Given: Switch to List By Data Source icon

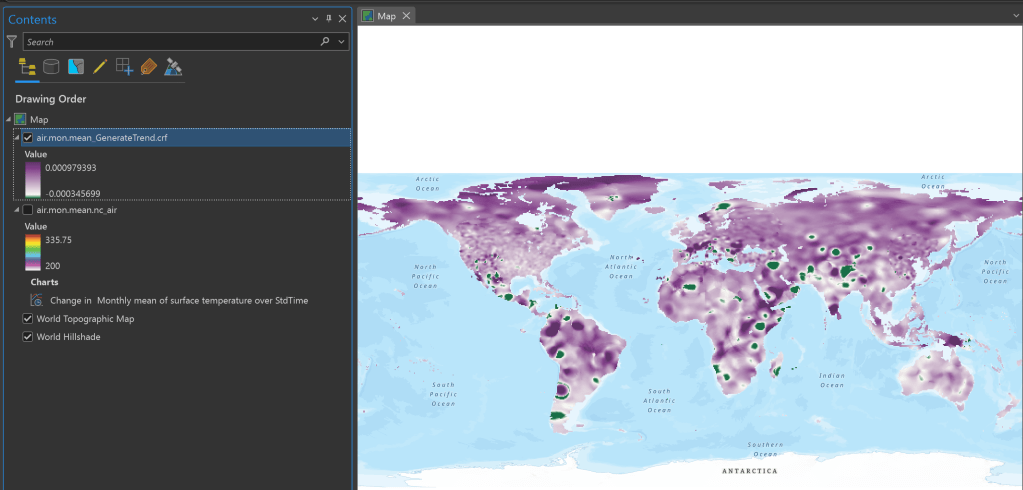Looking at the screenshot, I should pos(51,67).
